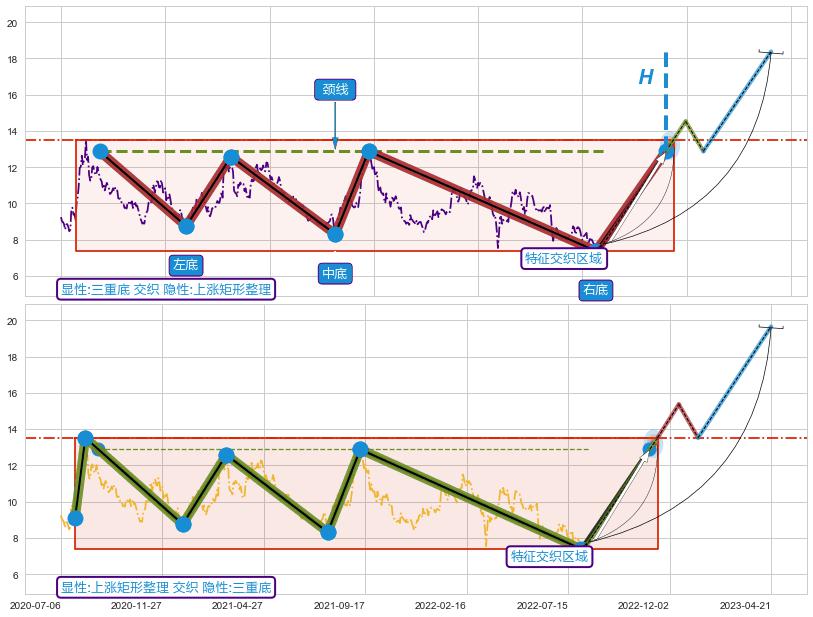Click the 右底 annotation label

point(595,290)
